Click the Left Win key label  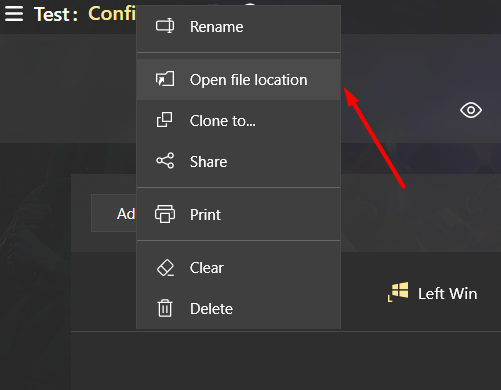pos(447,294)
